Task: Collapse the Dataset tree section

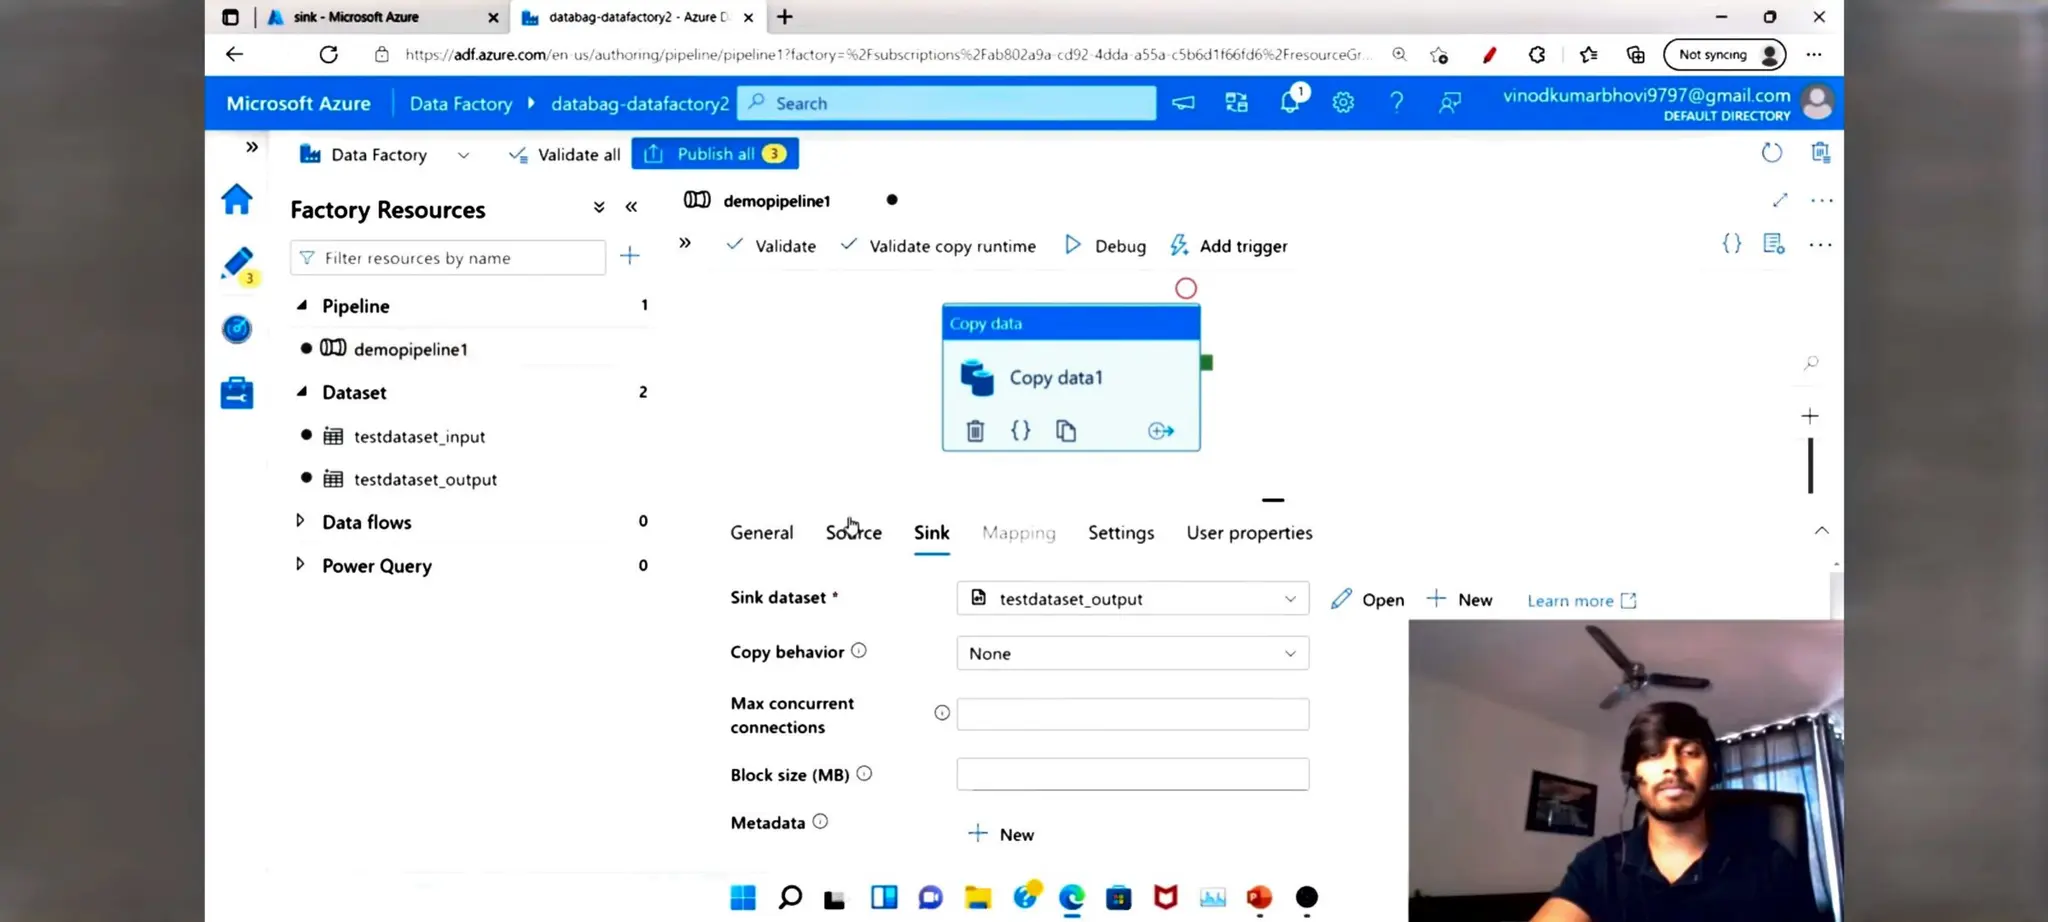Action: click(301, 392)
